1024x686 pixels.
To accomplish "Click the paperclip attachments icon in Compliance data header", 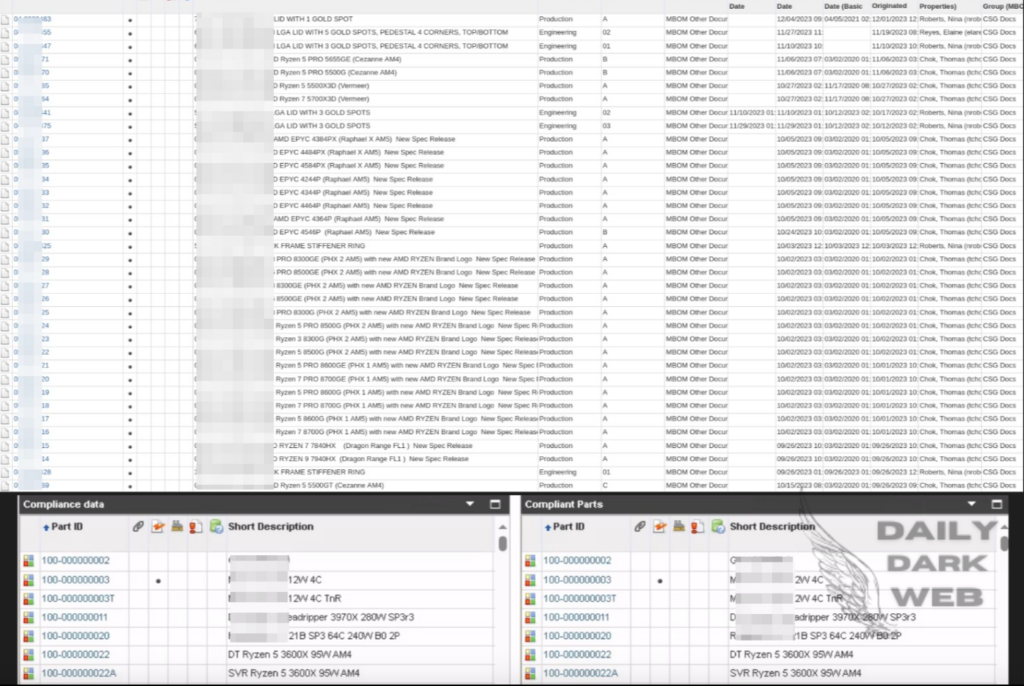I will coord(136,526).
